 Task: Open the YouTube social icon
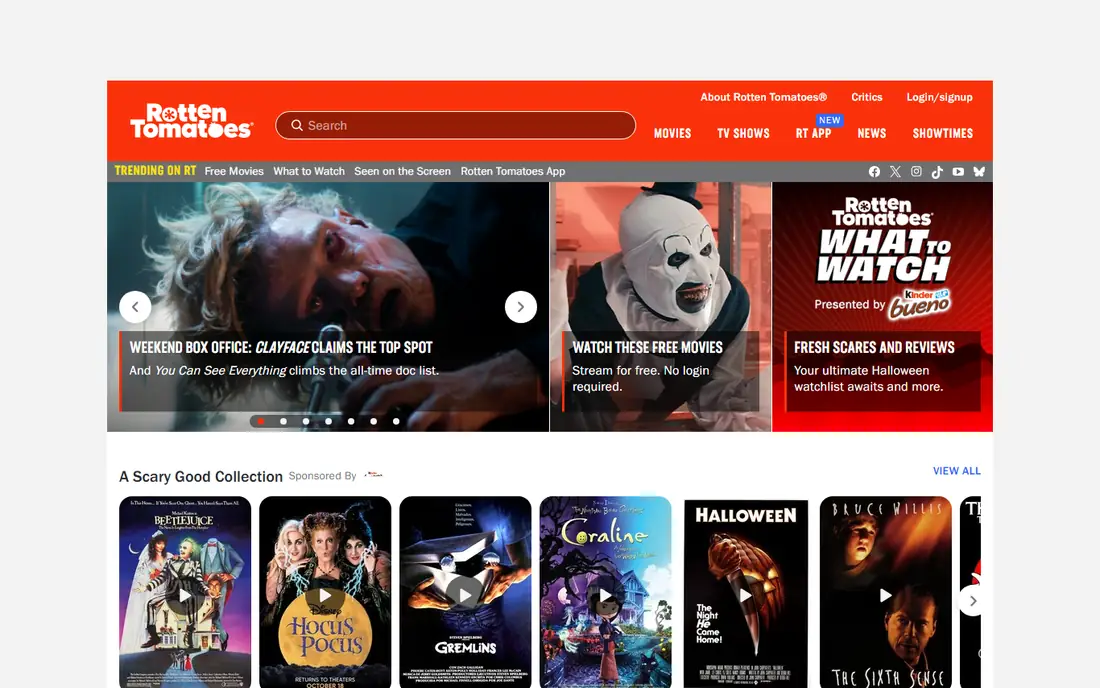tap(958, 171)
